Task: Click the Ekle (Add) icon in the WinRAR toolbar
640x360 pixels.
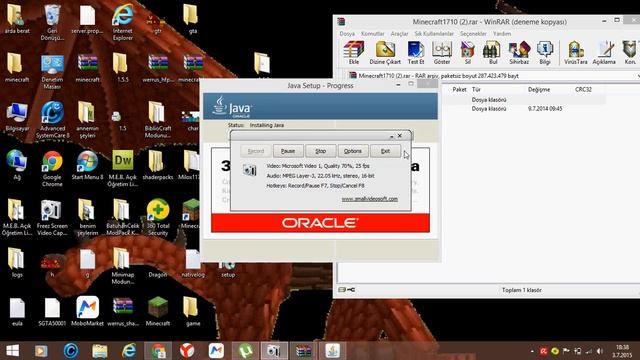Action: (x=353, y=53)
